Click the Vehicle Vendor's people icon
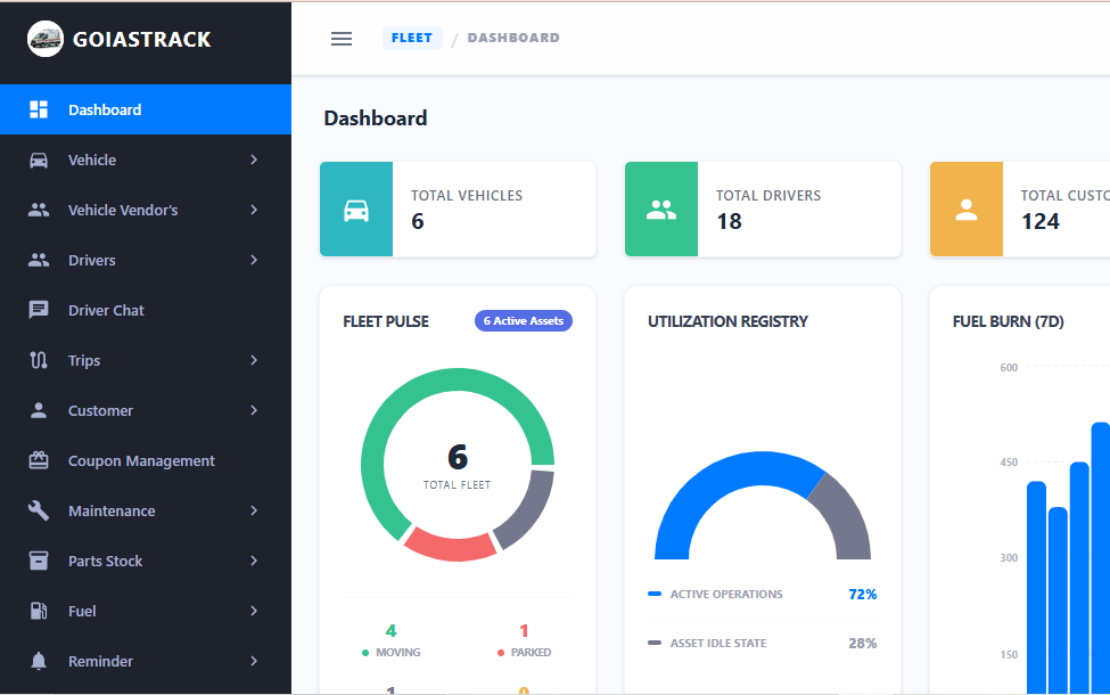Image resolution: width=1110 pixels, height=695 pixels. tap(38, 210)
